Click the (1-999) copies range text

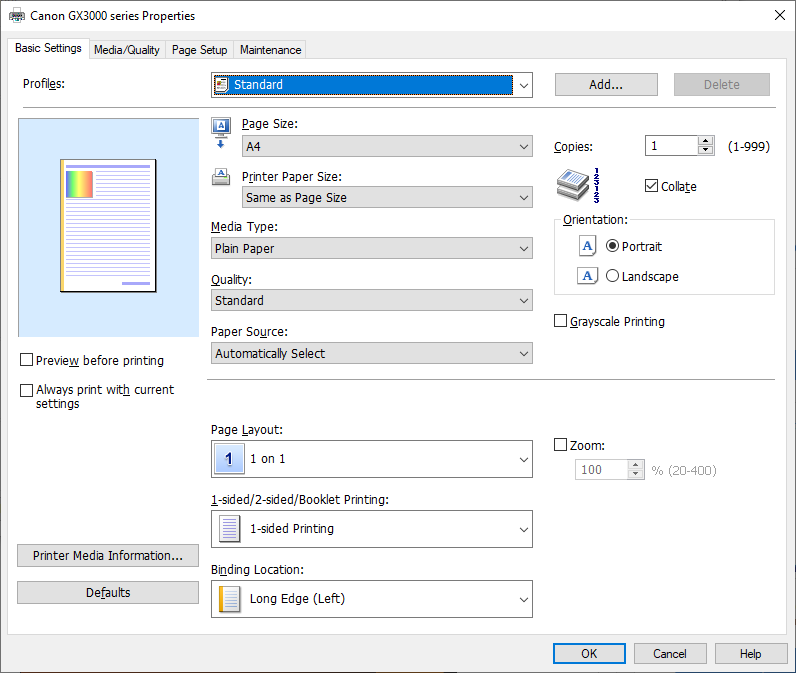pos(749,147)
